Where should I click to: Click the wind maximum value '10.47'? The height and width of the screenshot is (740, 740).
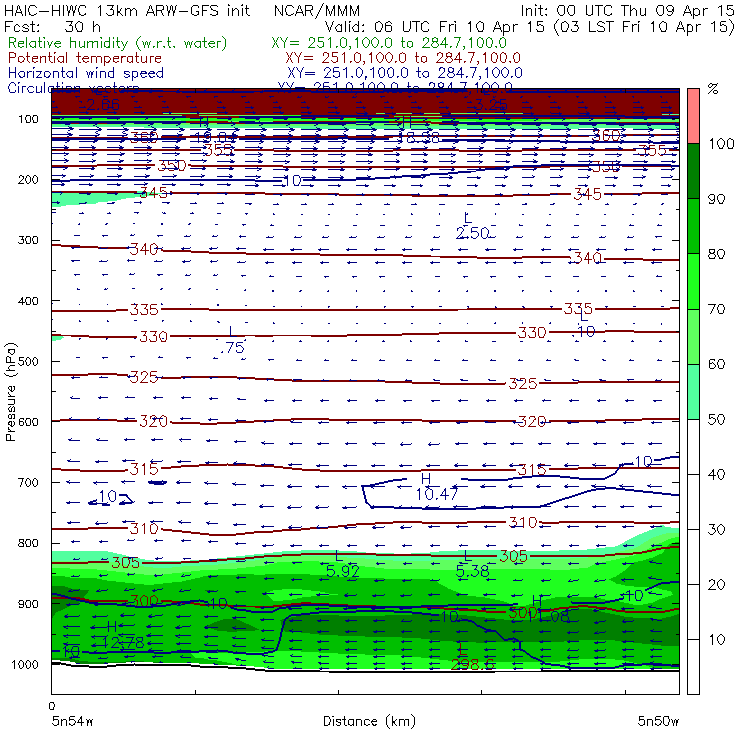[437, 494]
